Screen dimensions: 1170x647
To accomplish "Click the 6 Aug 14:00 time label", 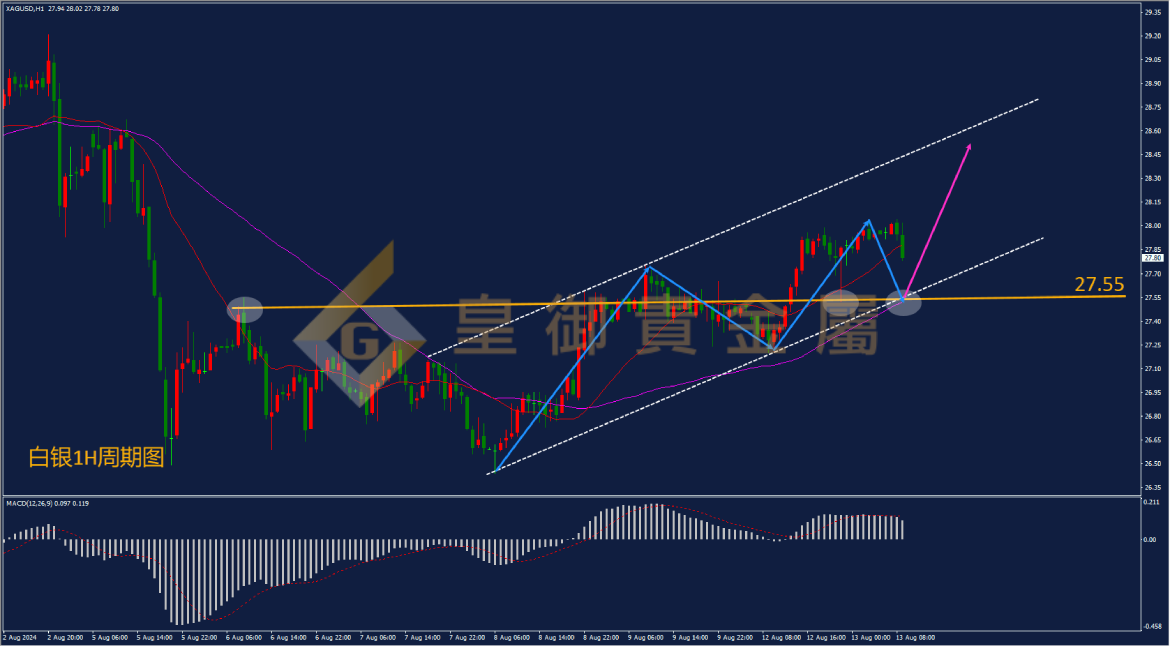I will [290, 638].
